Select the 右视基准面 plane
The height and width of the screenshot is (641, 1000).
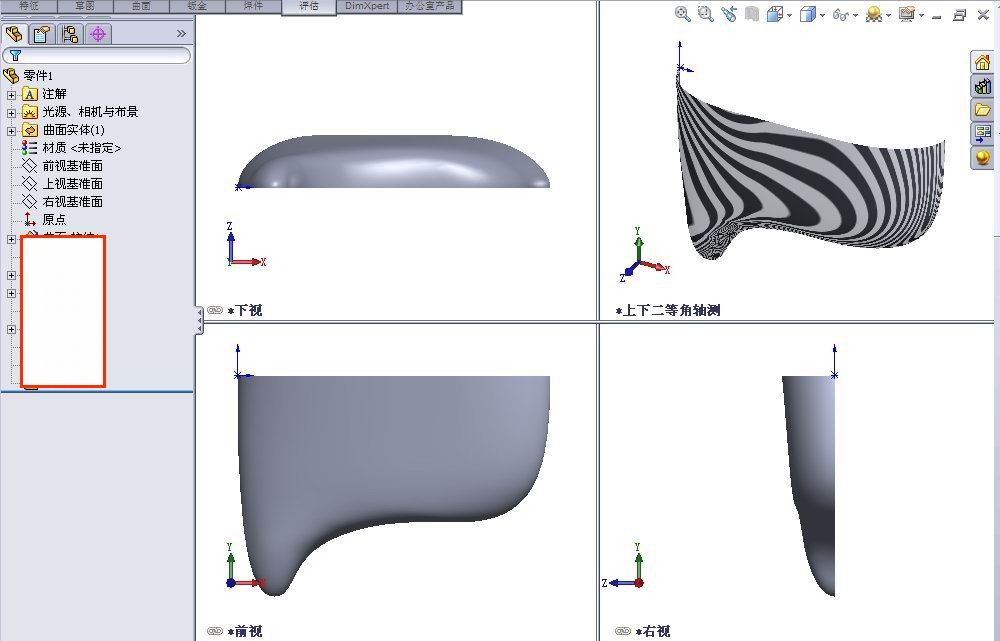pyautogui.click(x=72, y=202)
